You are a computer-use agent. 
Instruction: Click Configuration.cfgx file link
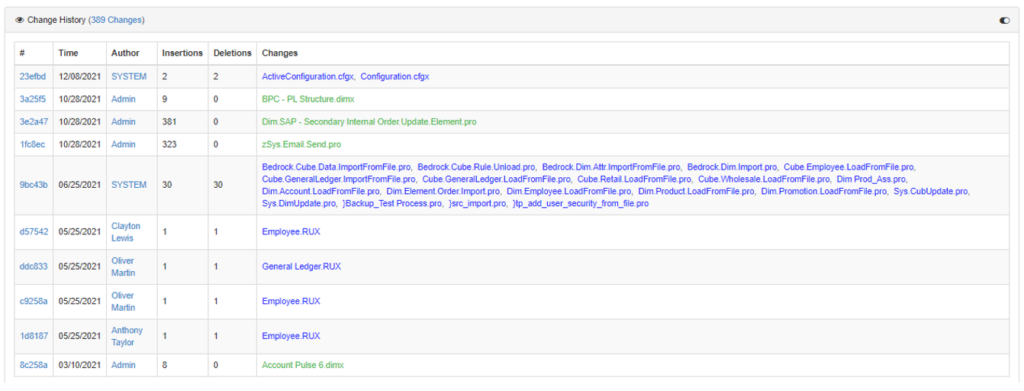[394, 76]
